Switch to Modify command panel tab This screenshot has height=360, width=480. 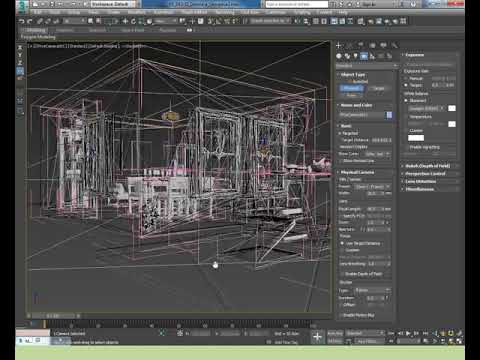pyautogui.click(x=350, y=45)
